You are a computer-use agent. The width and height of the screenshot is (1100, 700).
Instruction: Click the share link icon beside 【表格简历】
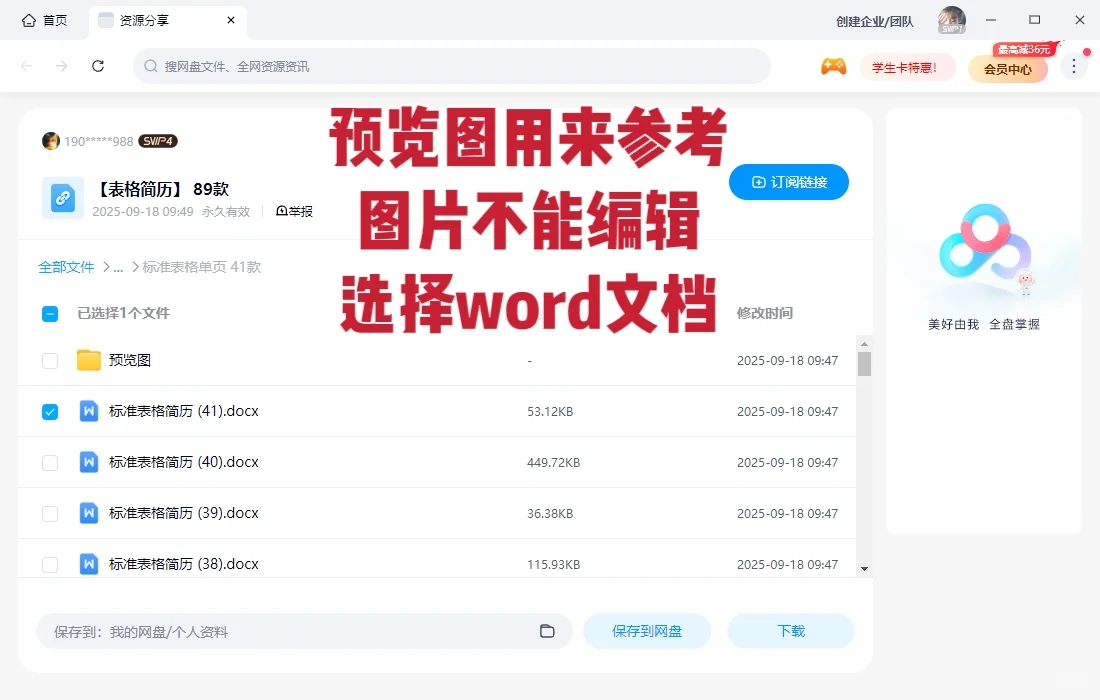point(62,198)
